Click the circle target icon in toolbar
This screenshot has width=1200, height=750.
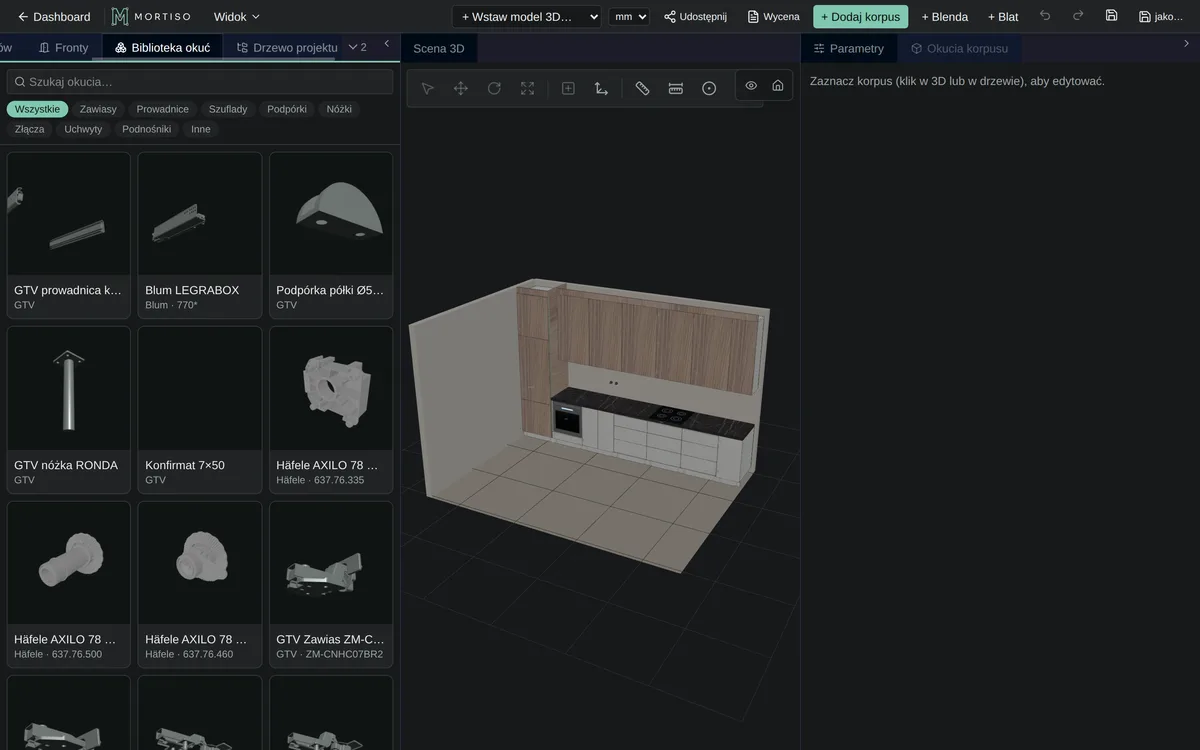(x=709, y=88)
